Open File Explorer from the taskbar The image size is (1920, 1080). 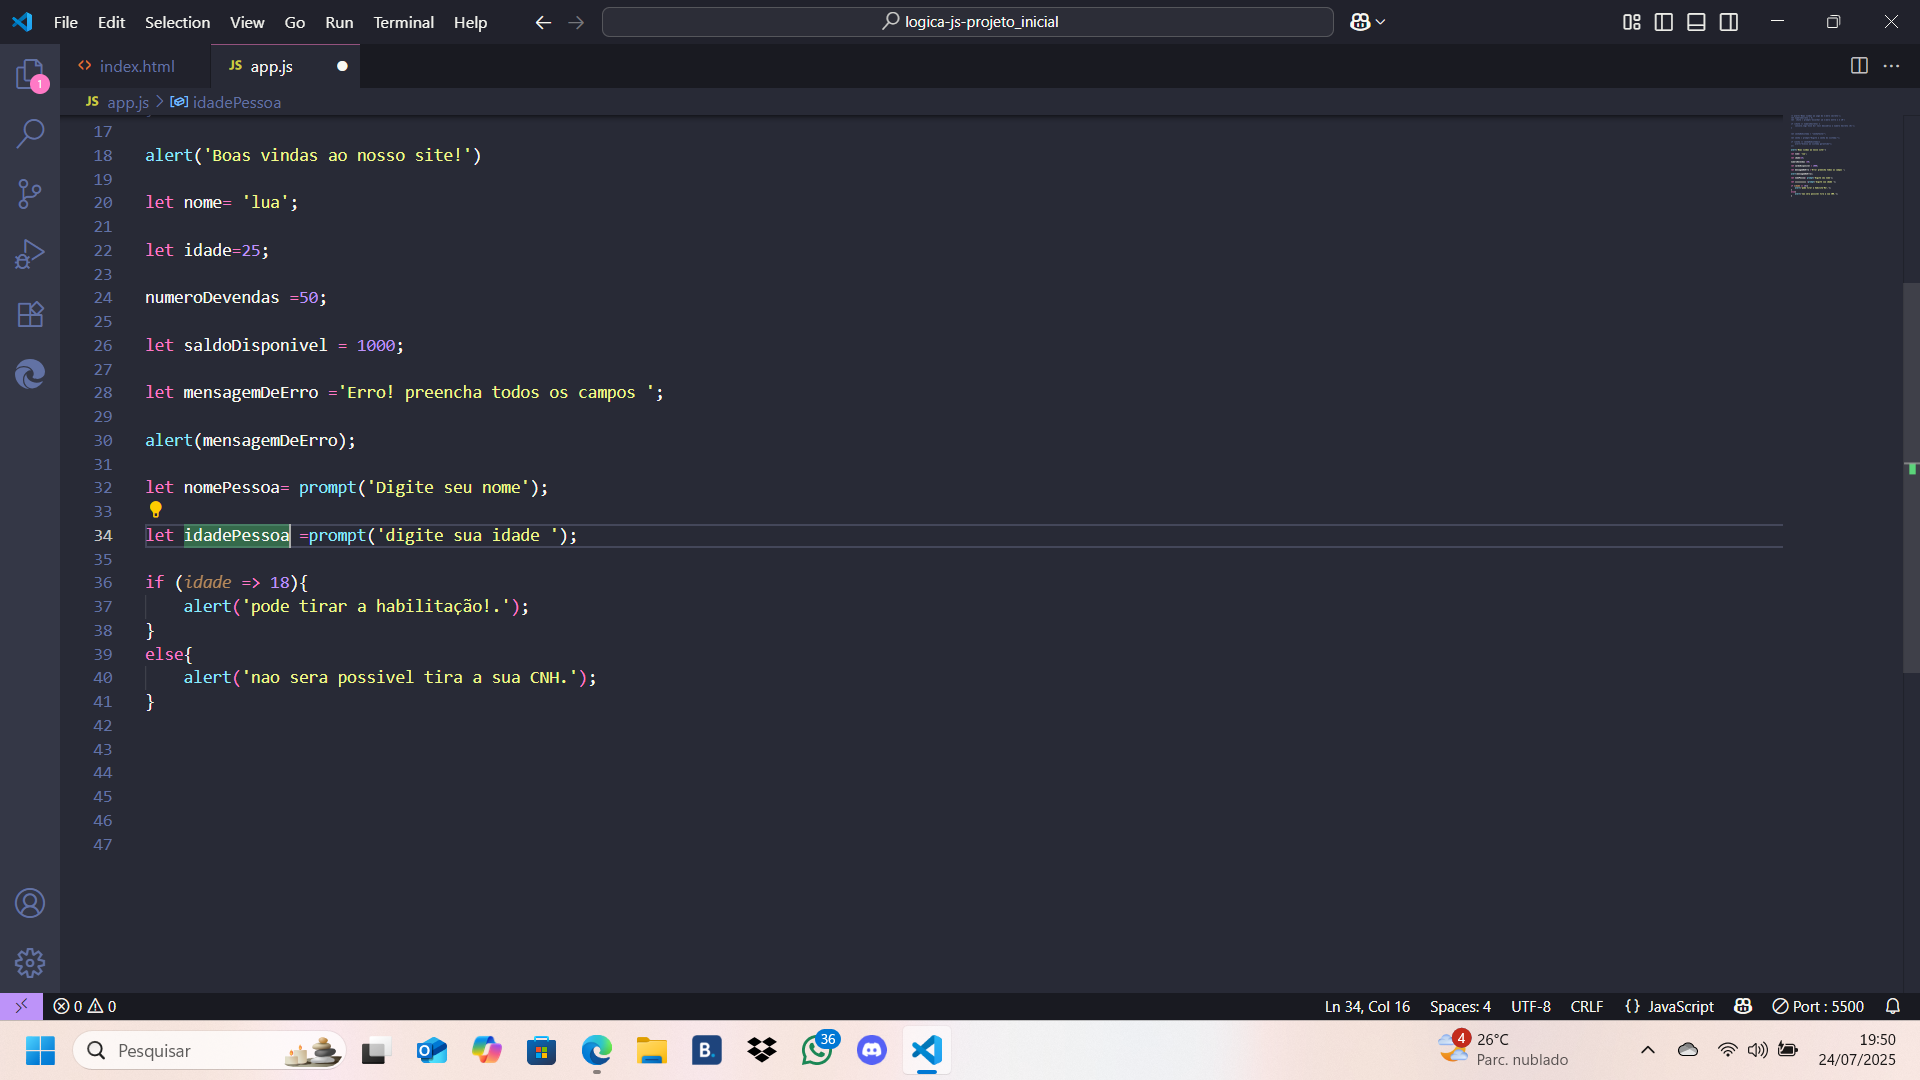click(x=652, y=1050)
